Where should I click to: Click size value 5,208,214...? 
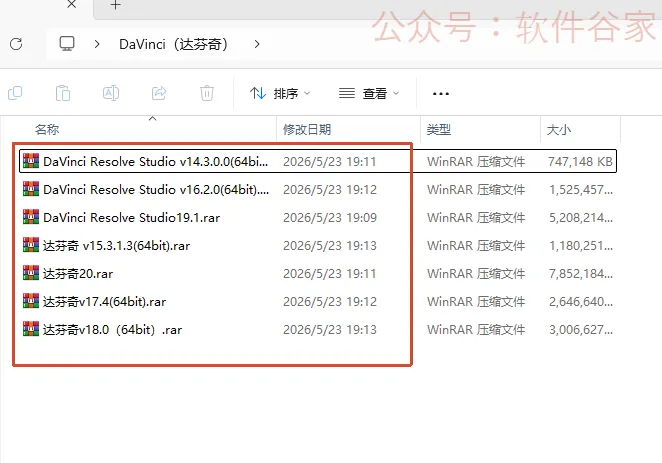point(581,218)
